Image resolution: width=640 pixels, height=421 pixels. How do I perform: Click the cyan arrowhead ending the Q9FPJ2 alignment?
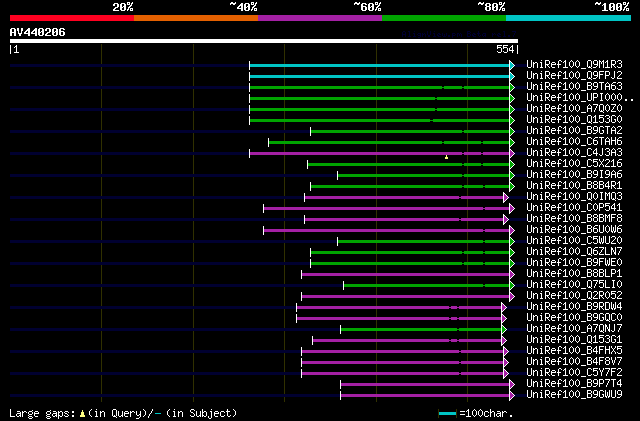(512, 76)
